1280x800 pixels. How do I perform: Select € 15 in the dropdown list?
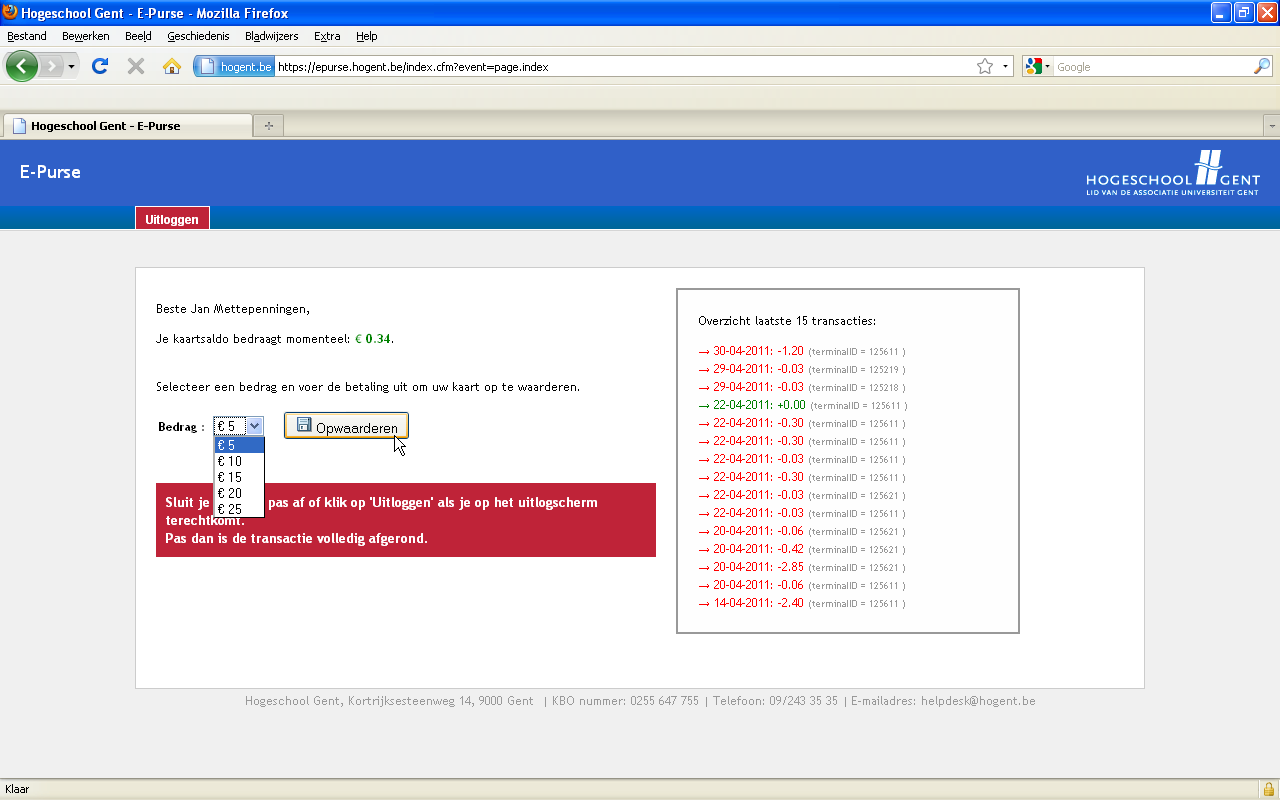click(x=239, y=477)
